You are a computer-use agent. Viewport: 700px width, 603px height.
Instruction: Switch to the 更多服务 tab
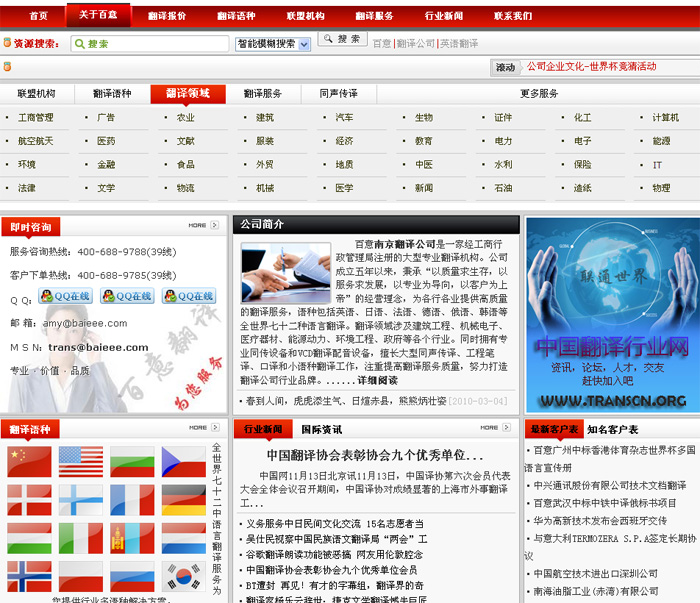coord(539,93)
